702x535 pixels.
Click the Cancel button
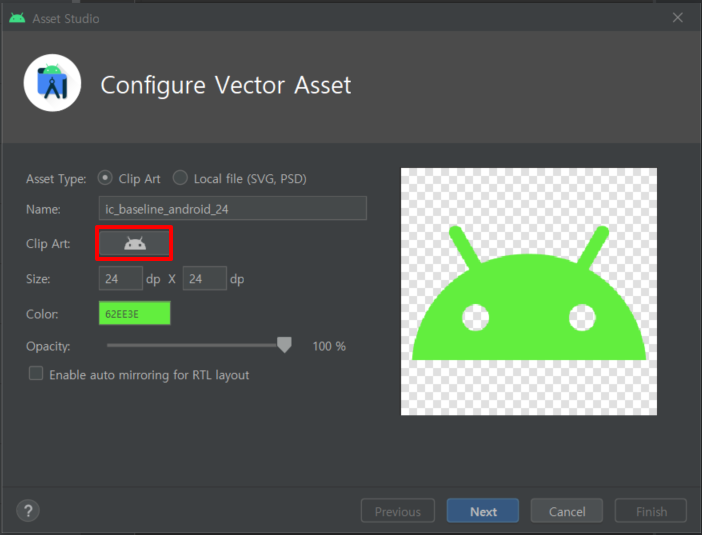pos(567,511)
